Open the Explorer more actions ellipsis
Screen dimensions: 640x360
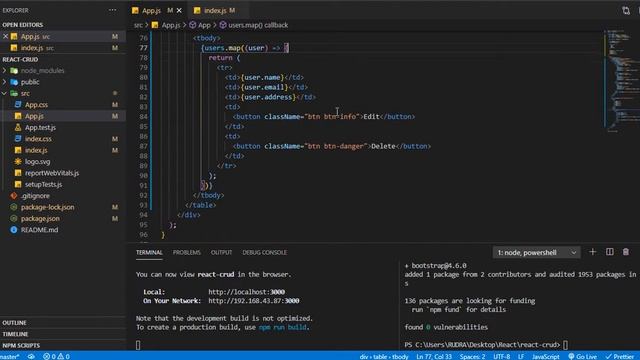tap(112, 10)
